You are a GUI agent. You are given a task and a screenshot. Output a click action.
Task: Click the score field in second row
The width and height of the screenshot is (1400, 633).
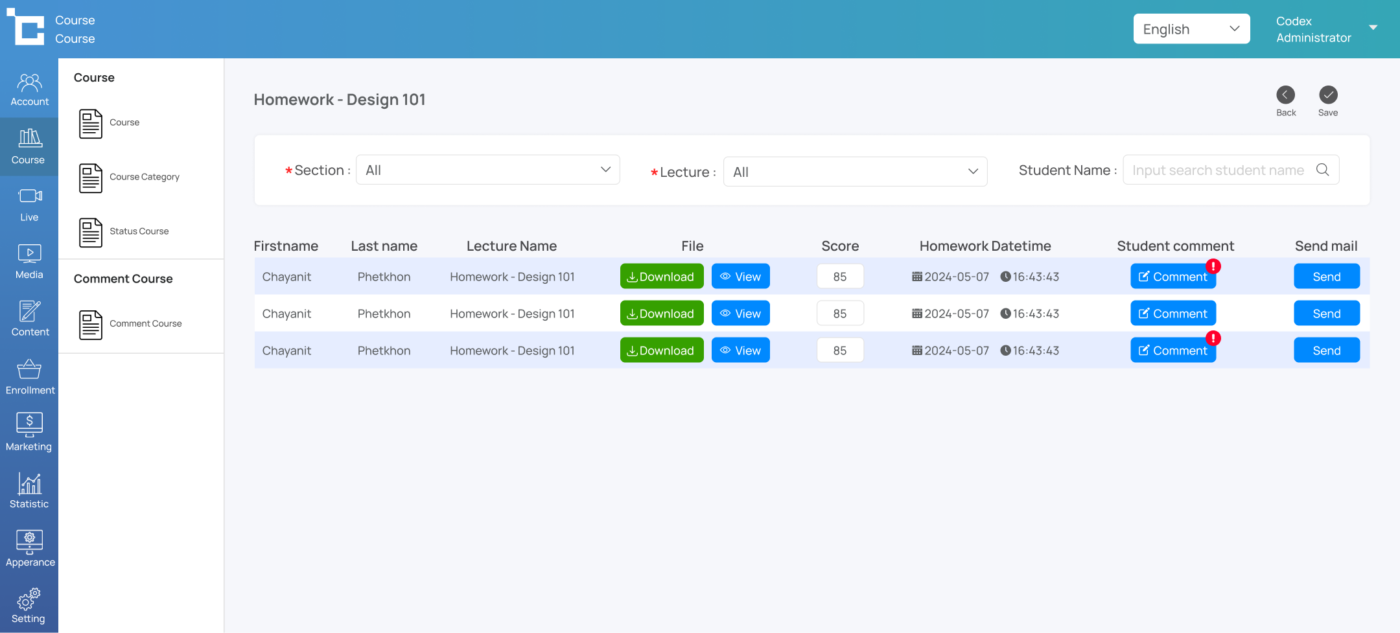click(x=840, y=314)
